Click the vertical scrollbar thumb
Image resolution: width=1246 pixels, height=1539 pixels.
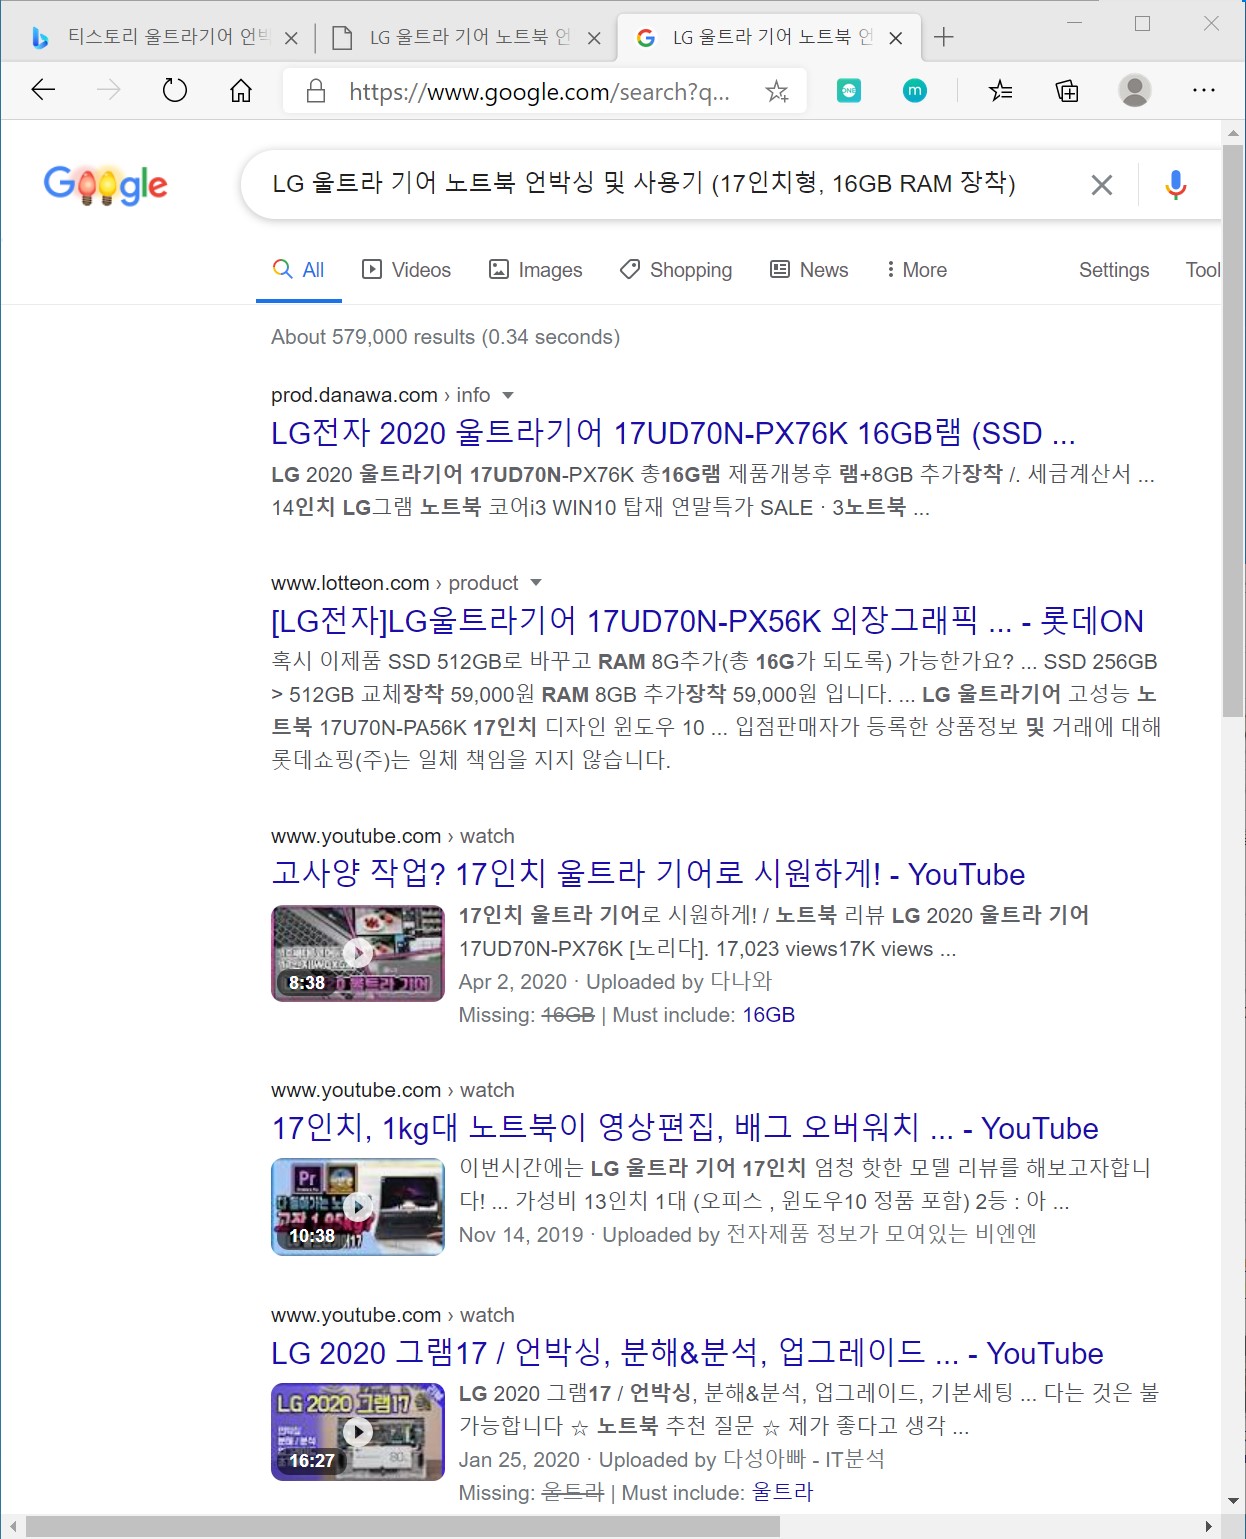[1233, 430]
